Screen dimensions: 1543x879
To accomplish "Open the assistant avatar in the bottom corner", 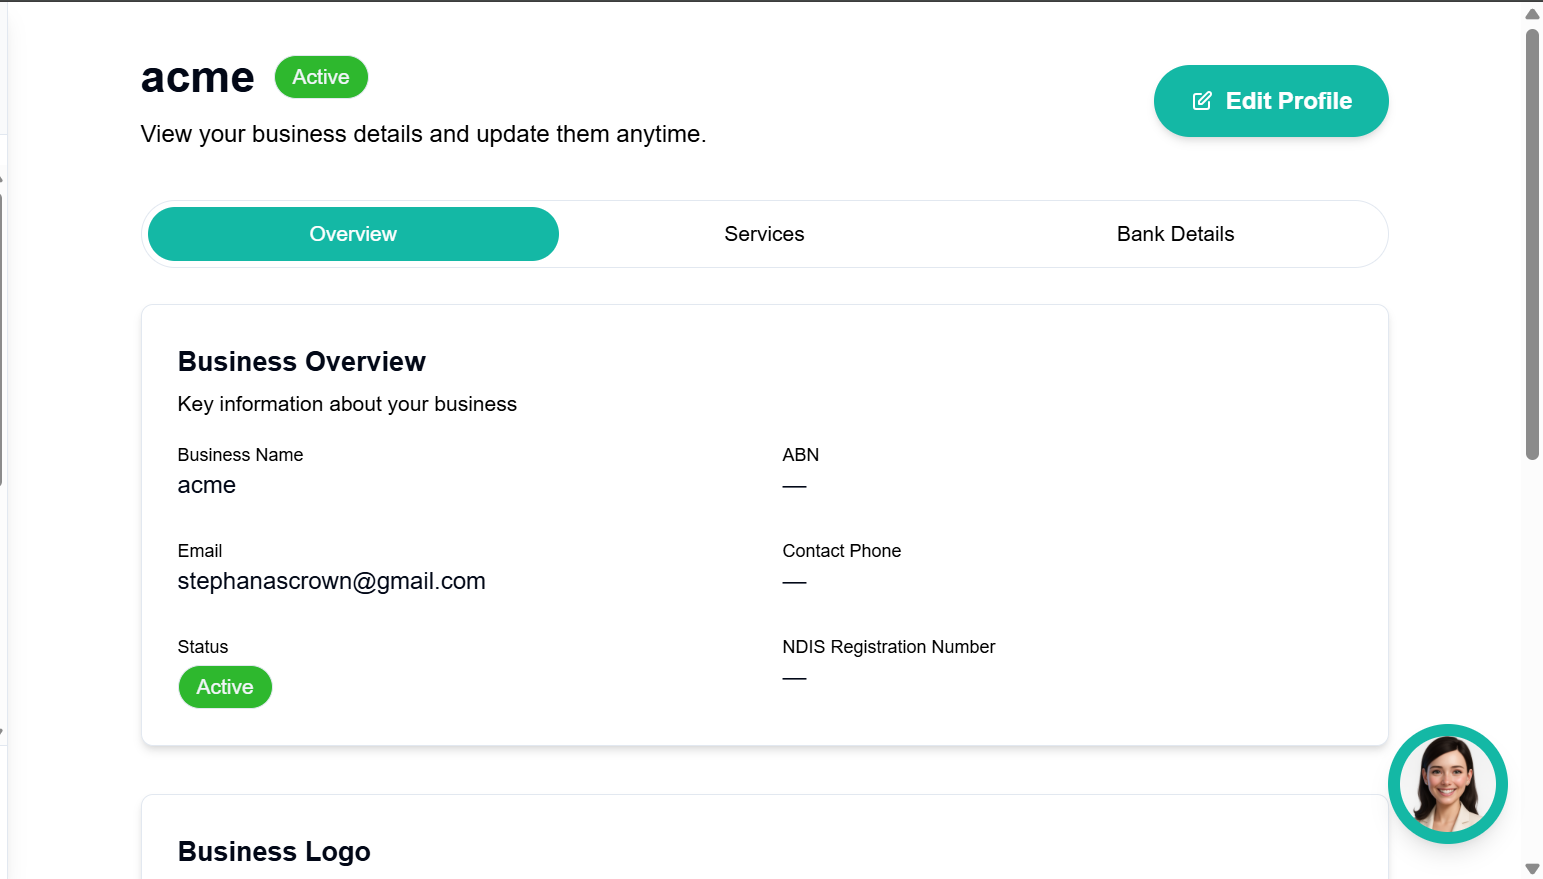I will [x=1447, y=783].
